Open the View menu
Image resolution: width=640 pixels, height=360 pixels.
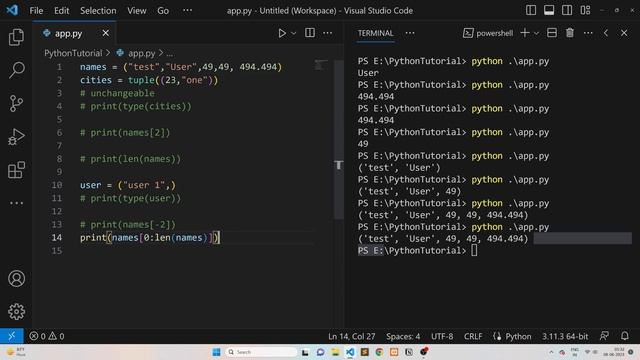[x=136, y=11]
